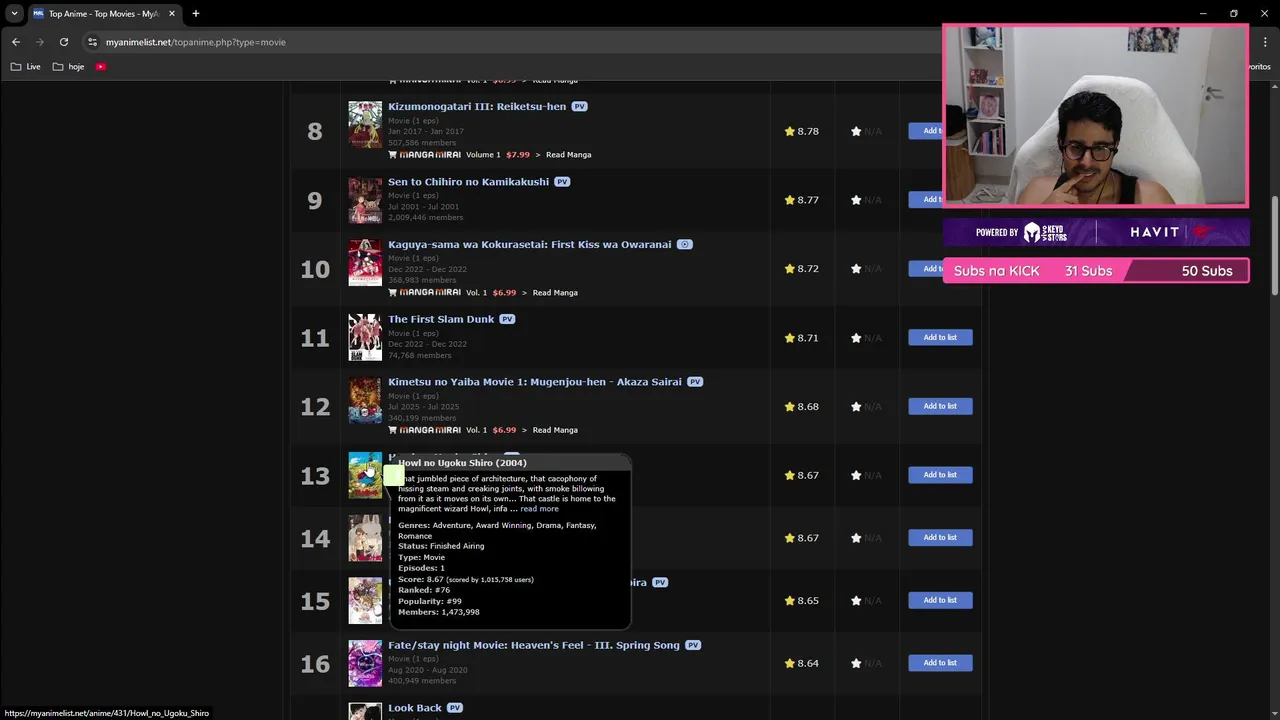This screenshot has height=720, width=1280.
Task: Click Manga Mirai cart icon under Kaguya-sama
Action: click(393, 293)
